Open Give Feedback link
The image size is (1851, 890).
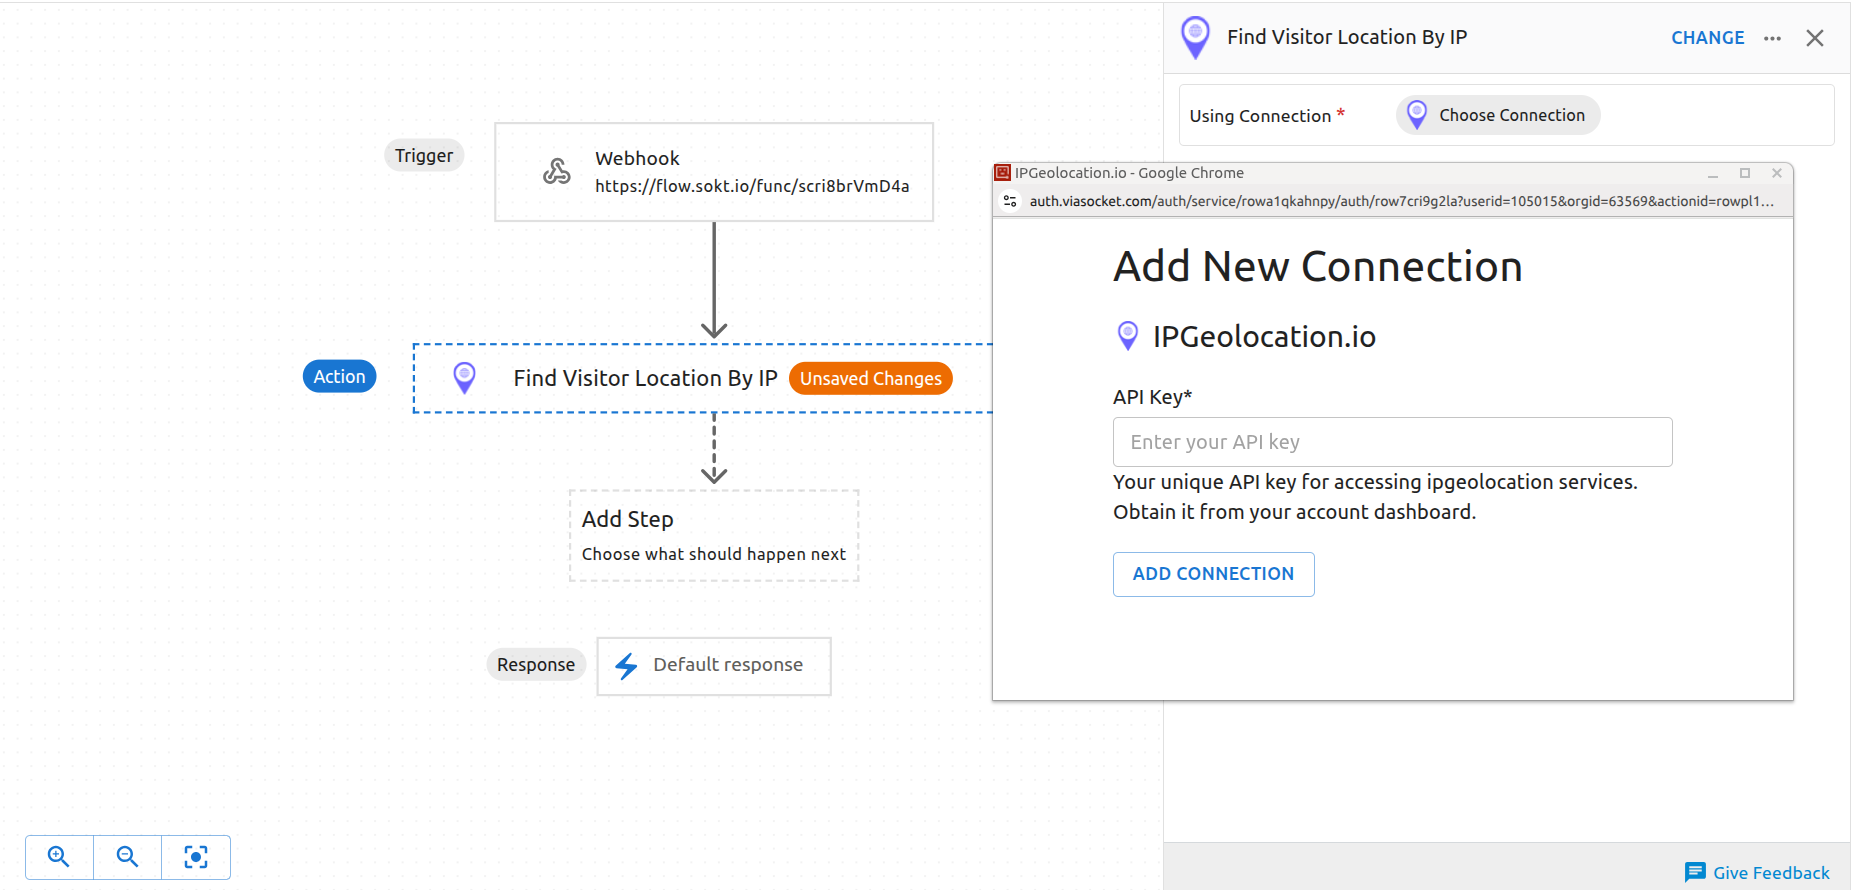pos(1771,873)
